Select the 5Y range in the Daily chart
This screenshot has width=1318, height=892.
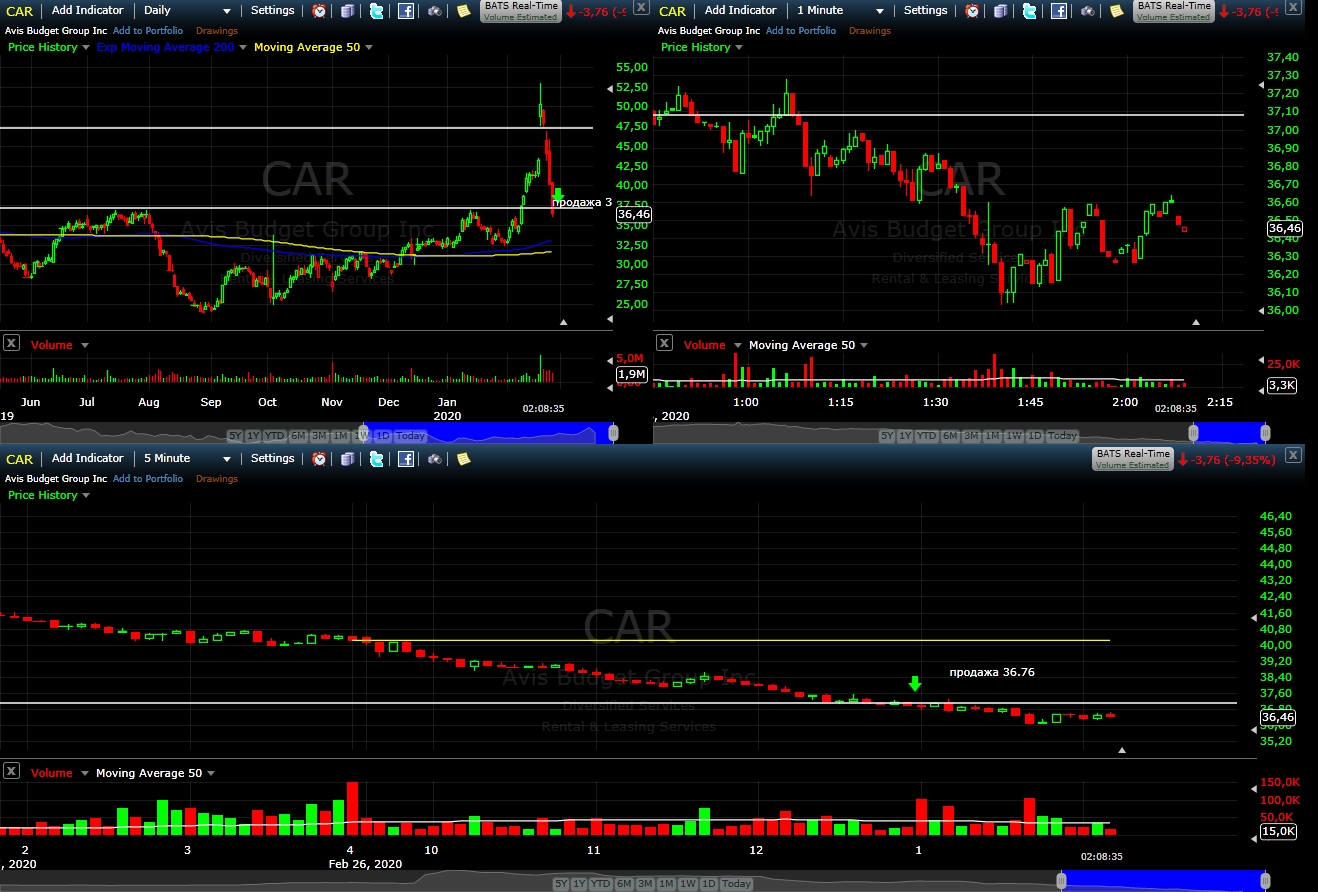click(x=235, y=436)
